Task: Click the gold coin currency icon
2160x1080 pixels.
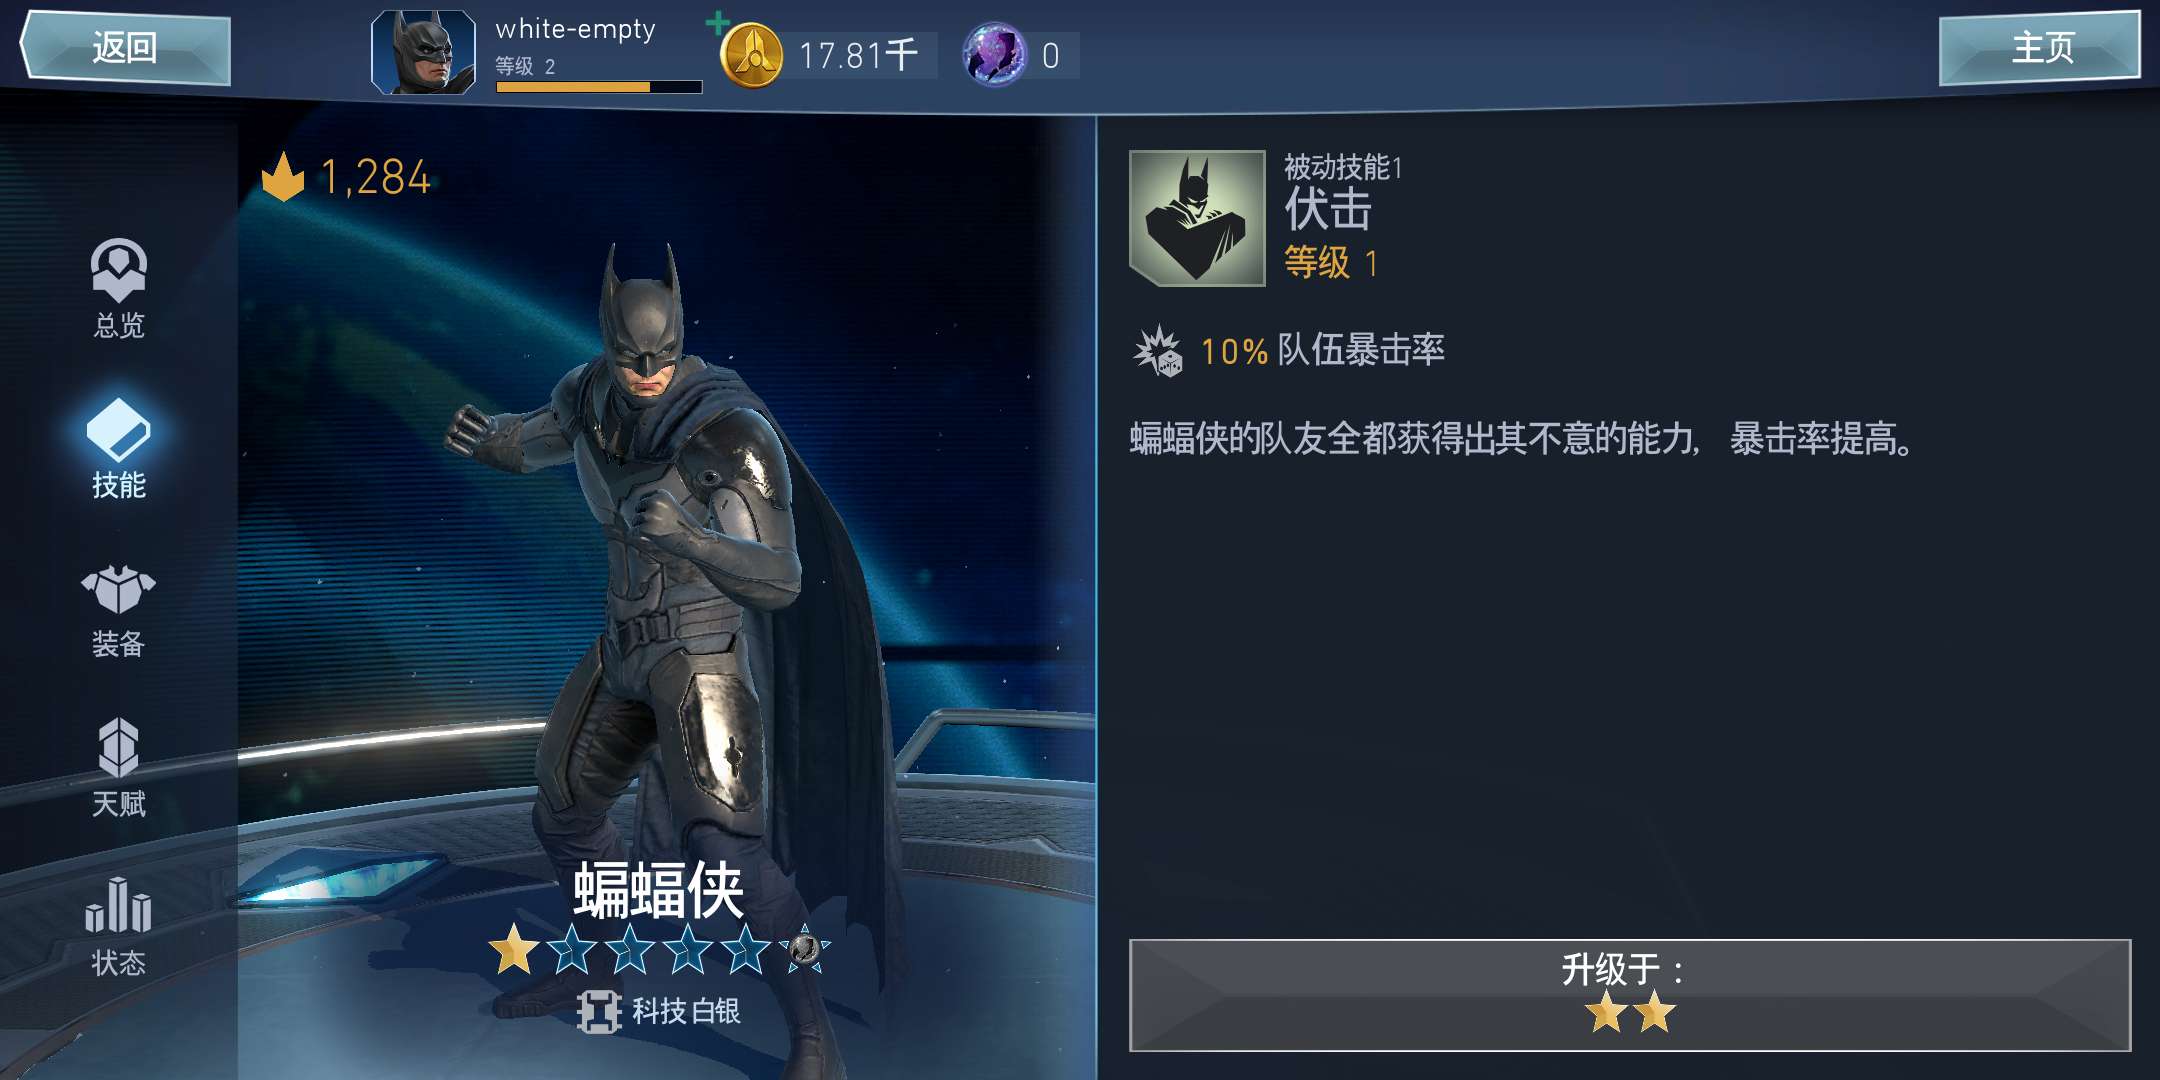Action: pyautogui.click(x=751, y=55)
